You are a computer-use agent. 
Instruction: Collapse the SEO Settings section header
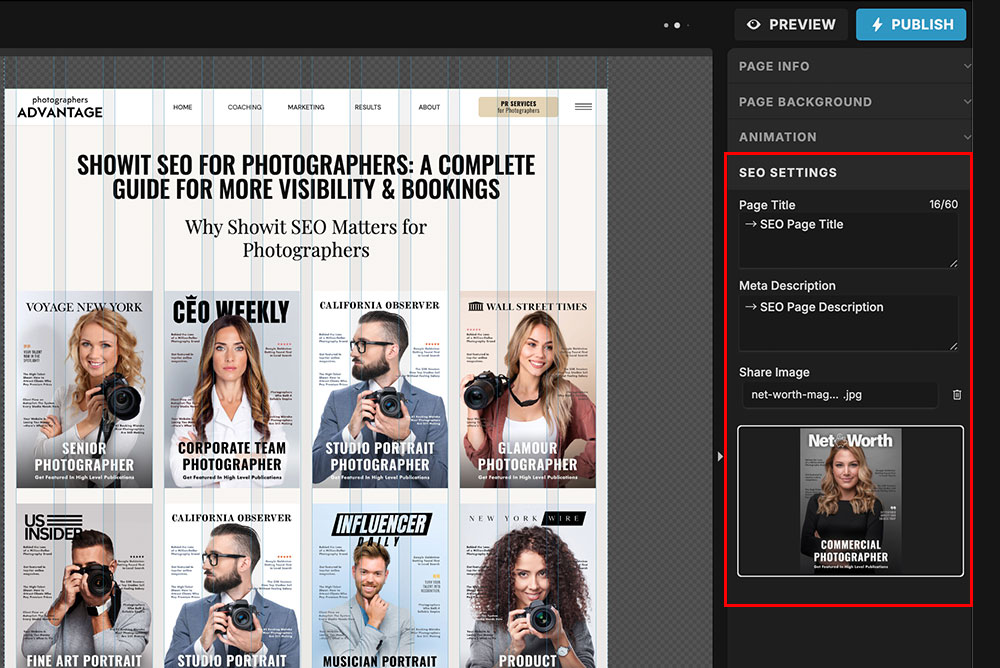pyautogui.click(x=848, y=173)
